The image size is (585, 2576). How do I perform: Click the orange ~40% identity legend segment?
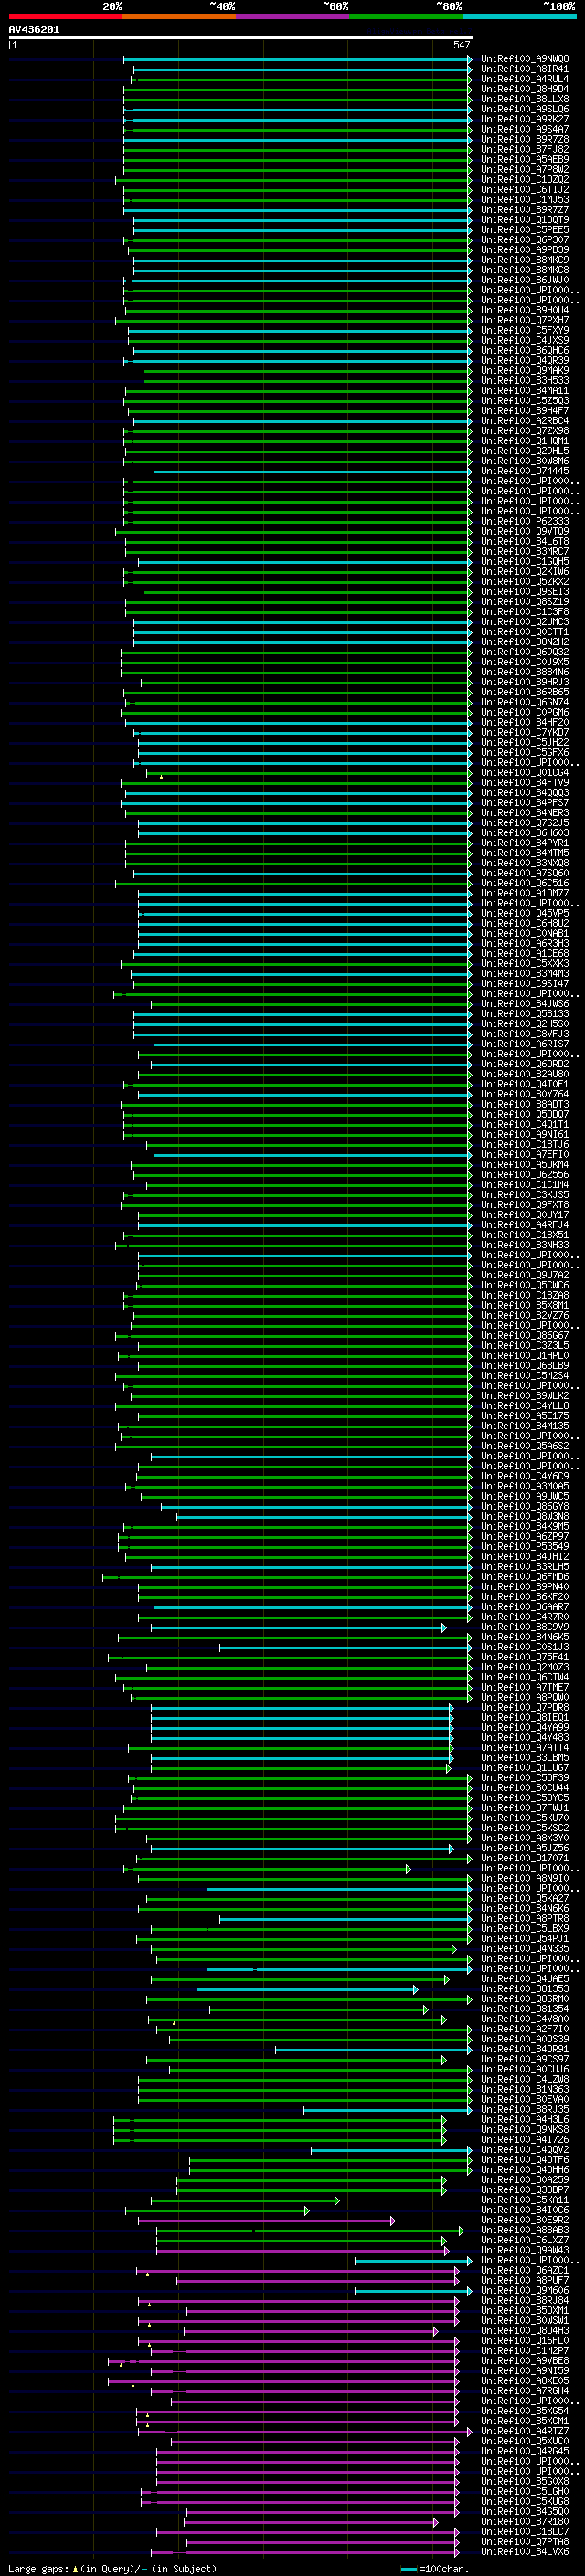click(x=179, y=16)
